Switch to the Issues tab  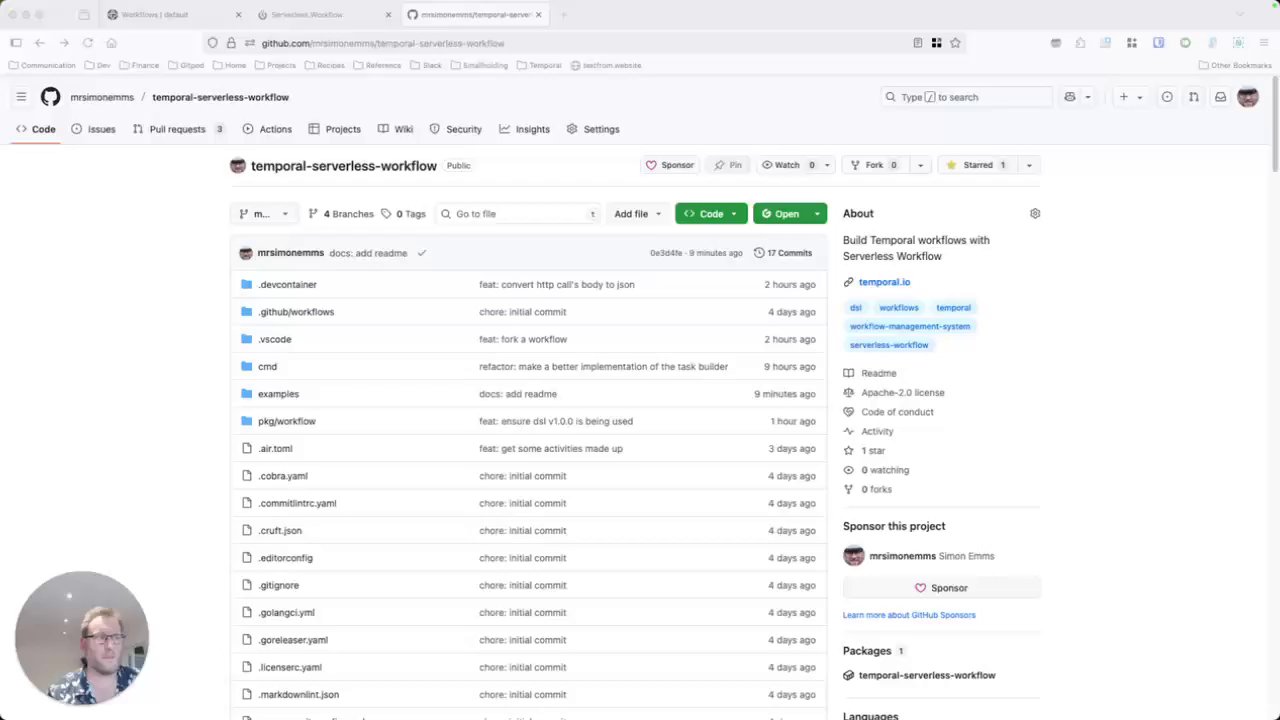(93, 129)
